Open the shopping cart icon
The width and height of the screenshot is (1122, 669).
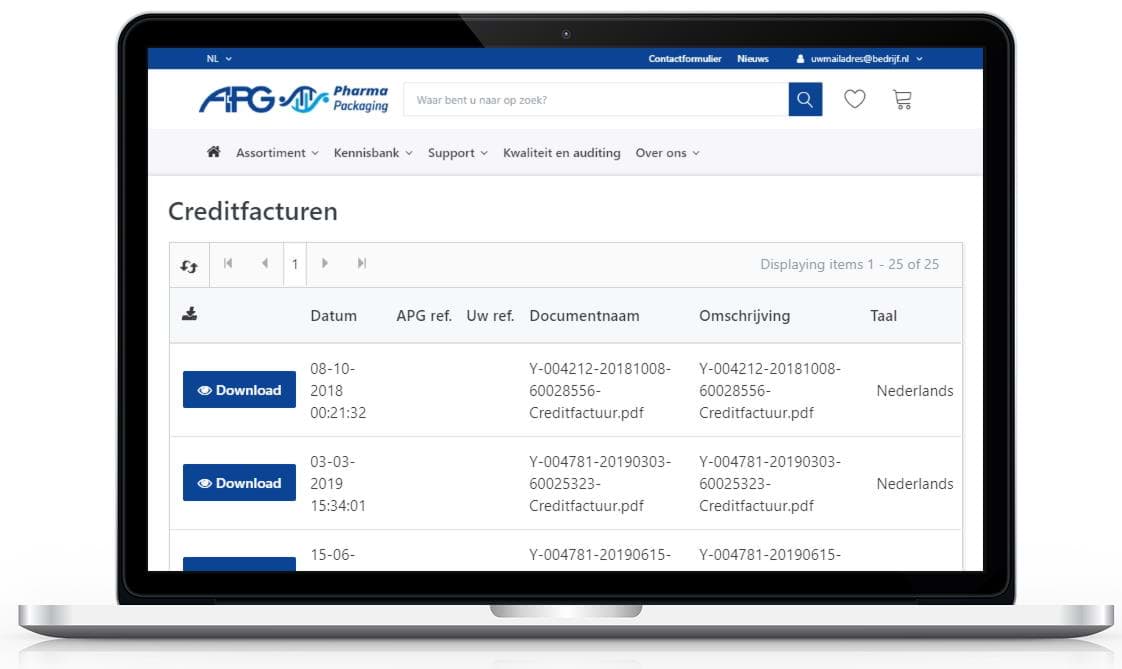coord(902,100)
